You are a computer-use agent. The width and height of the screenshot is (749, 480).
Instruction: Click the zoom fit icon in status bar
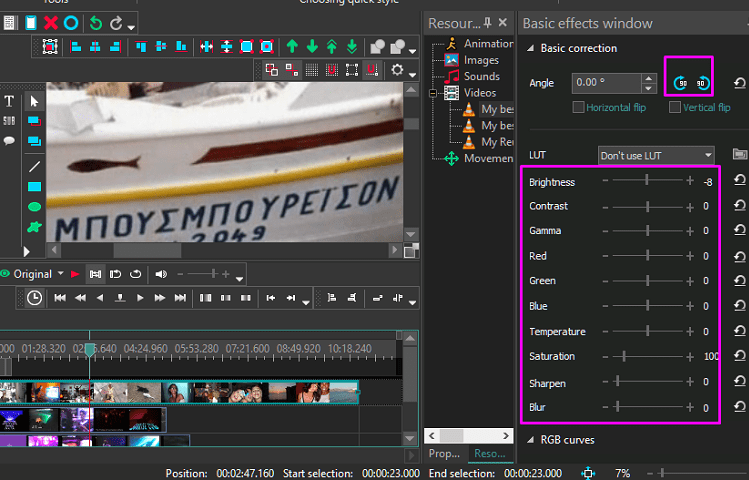(x=588, y=473)
